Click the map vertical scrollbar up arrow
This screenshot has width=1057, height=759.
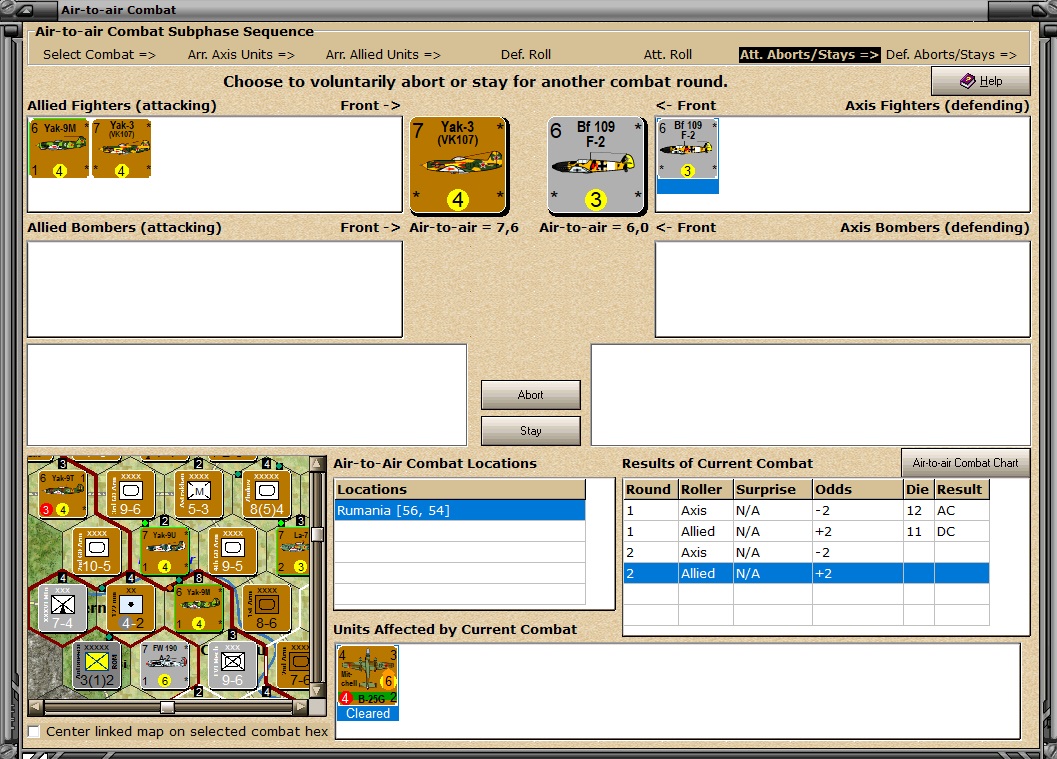[x=317, y=464]
